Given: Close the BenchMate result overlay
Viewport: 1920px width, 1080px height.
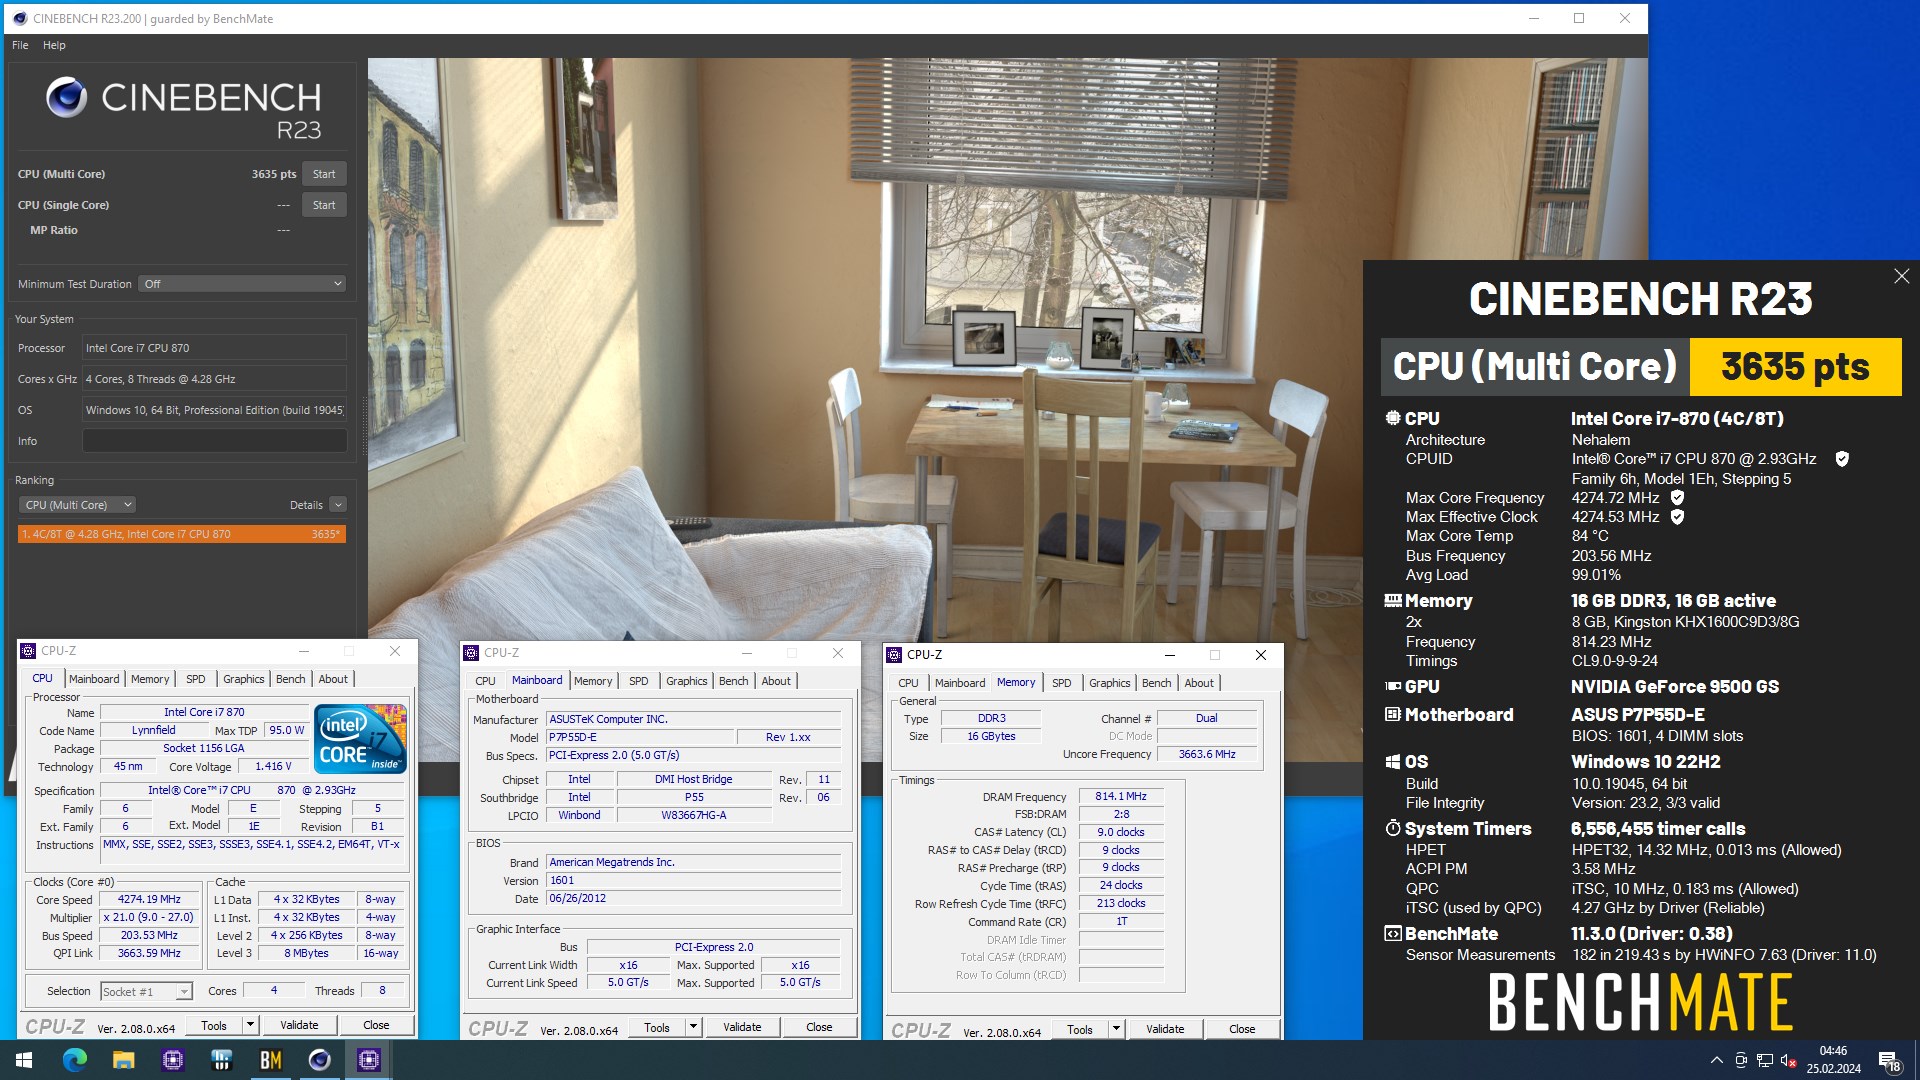Looking at the screenshot, I should click(x=1901, y=276).
